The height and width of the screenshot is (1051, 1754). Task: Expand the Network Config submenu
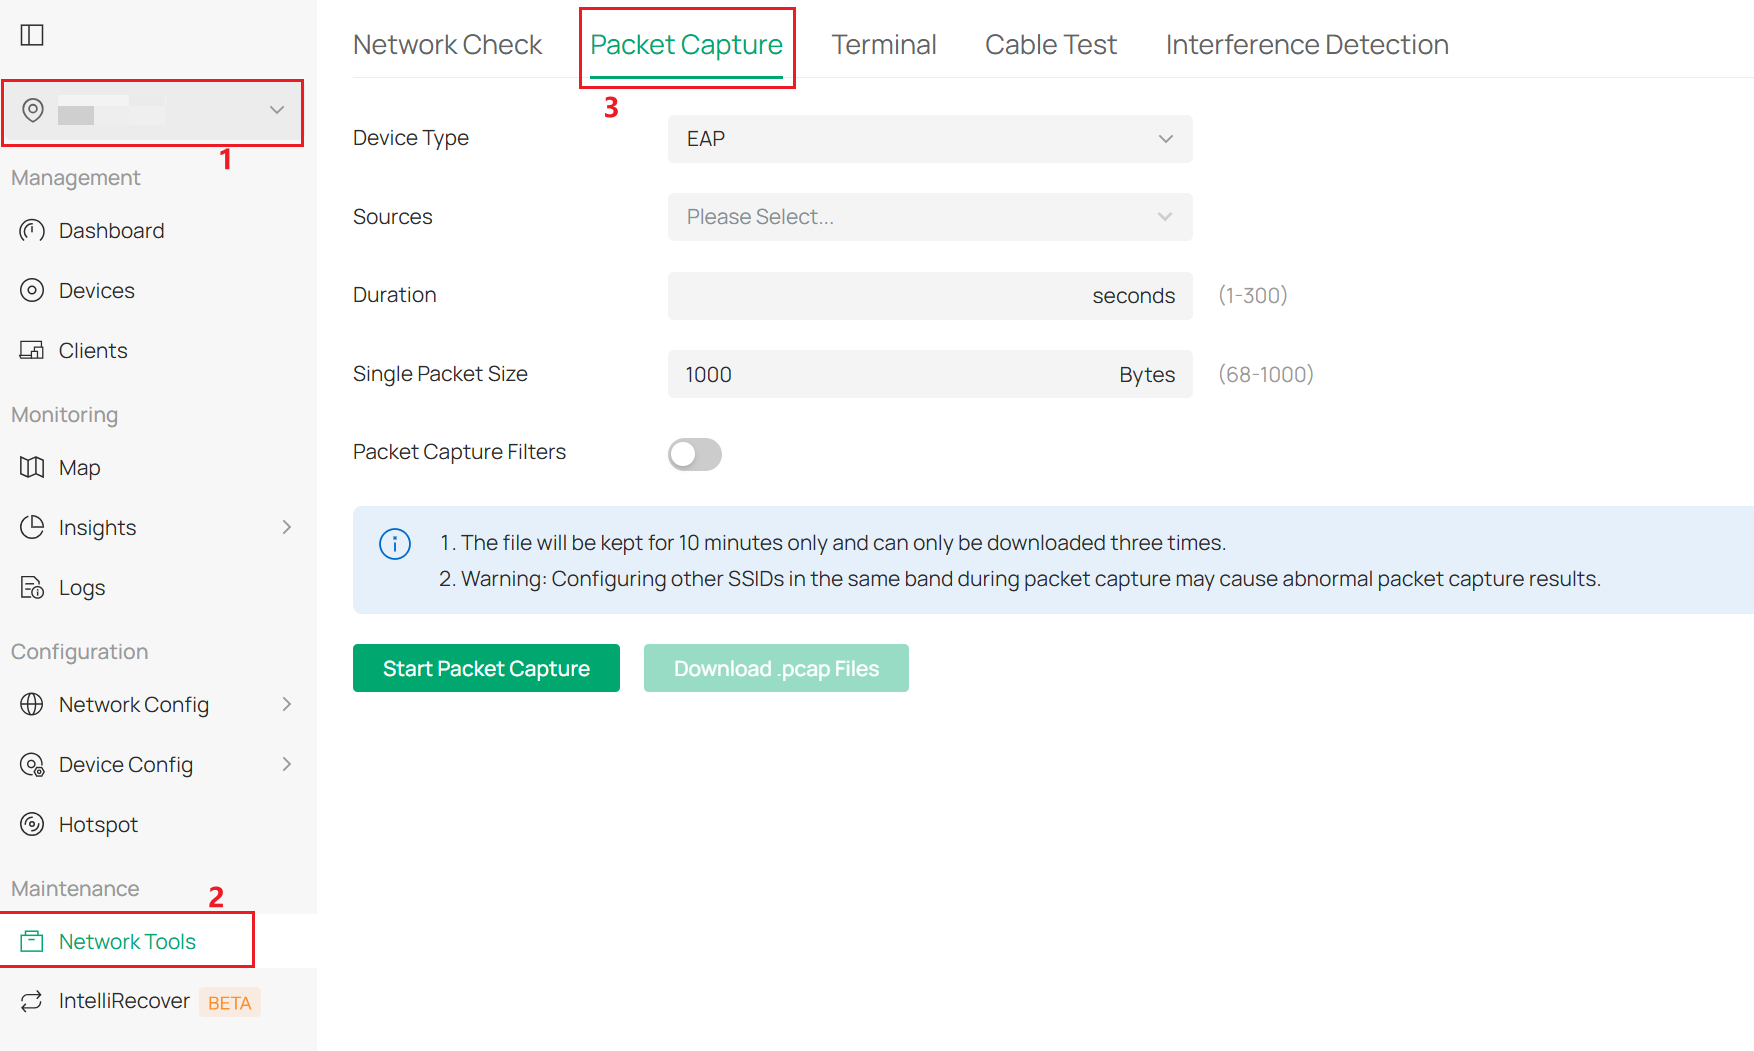(133, 704)
